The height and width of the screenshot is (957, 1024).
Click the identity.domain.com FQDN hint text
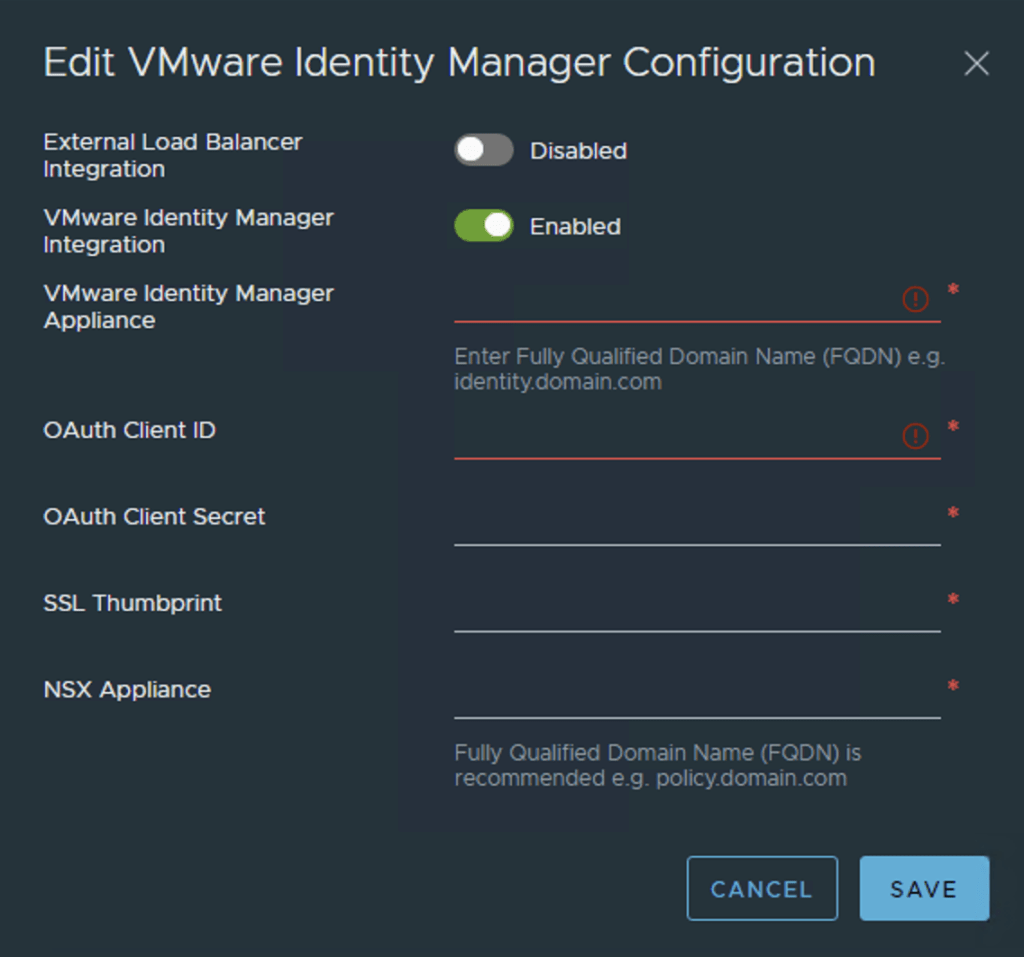[x=698, y=369]
